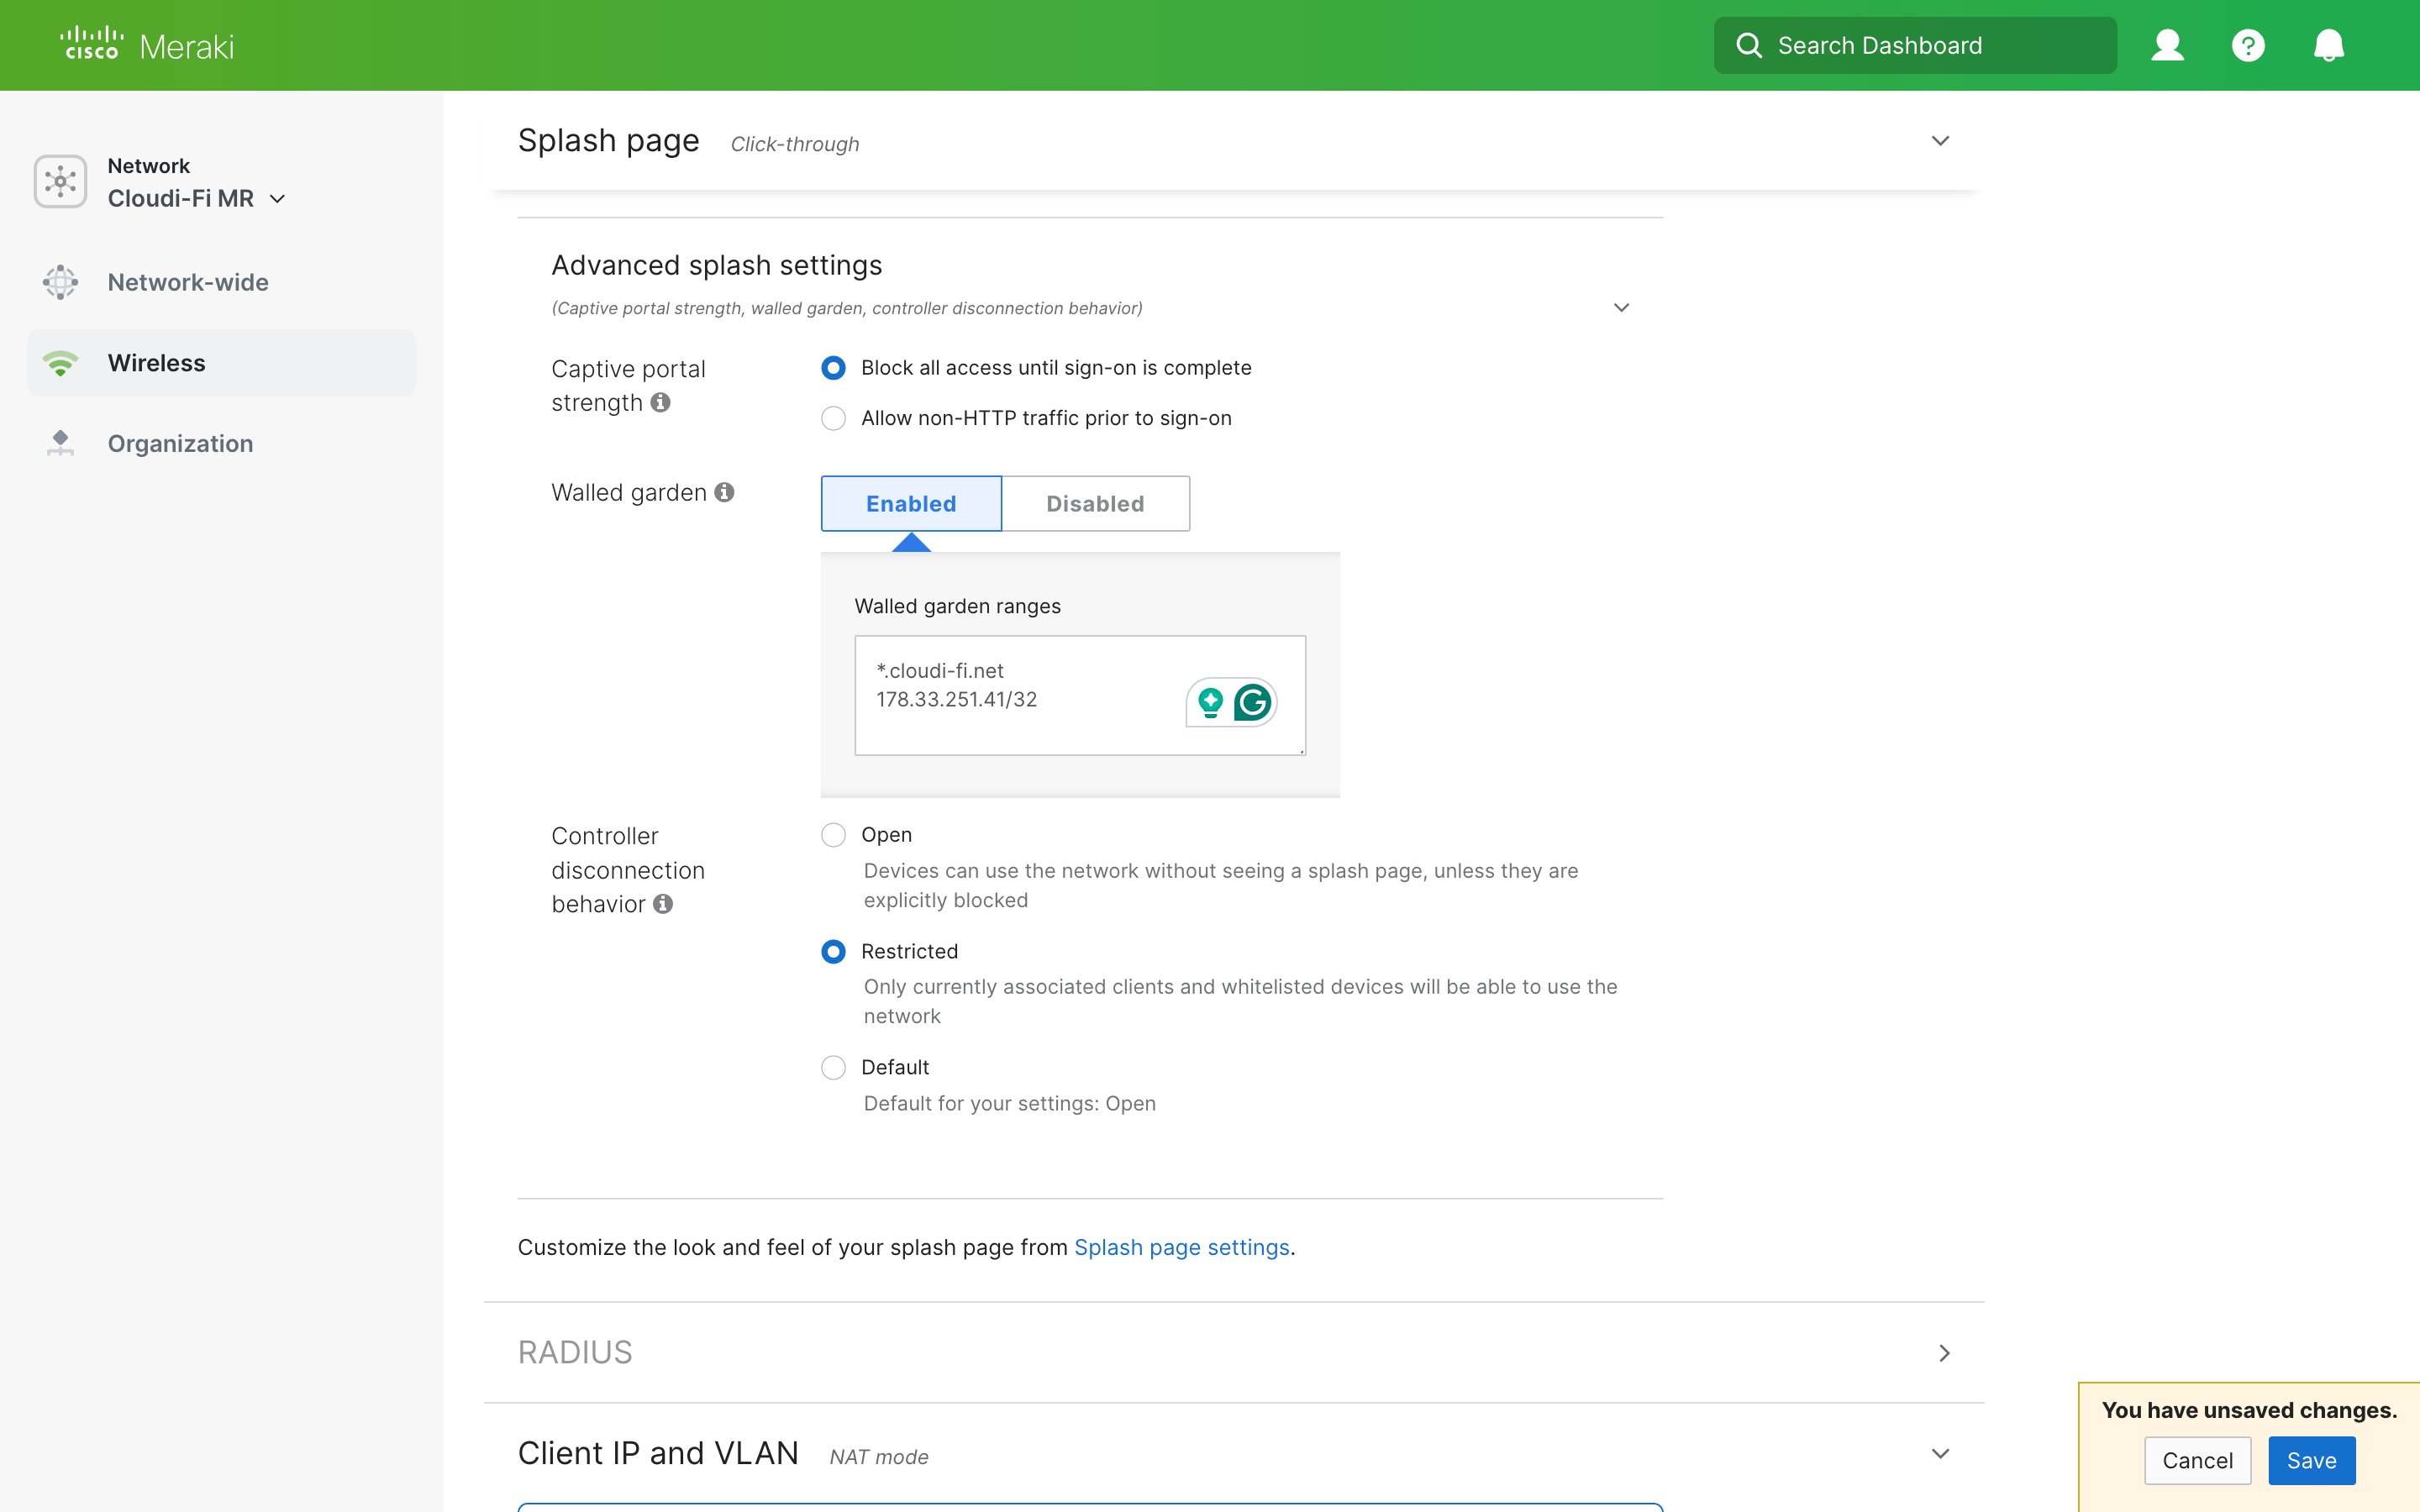
Task: Select Default disconnection behavior
Action: [x=833, y=1067]
